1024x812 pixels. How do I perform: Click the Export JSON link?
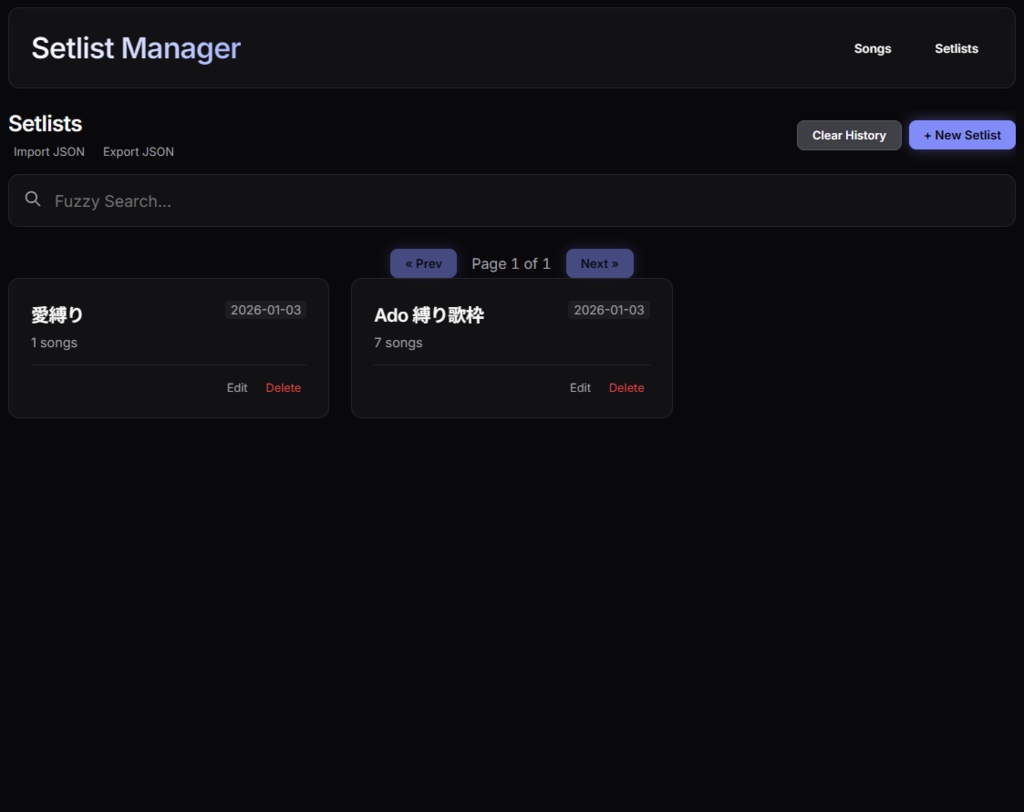[x=138, y=151]
